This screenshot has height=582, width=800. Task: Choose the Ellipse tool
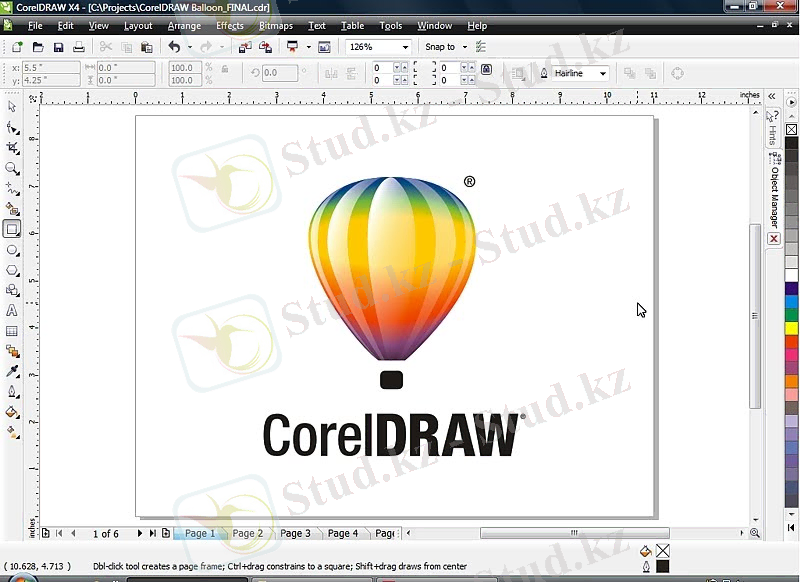click(x=12, y=250)
